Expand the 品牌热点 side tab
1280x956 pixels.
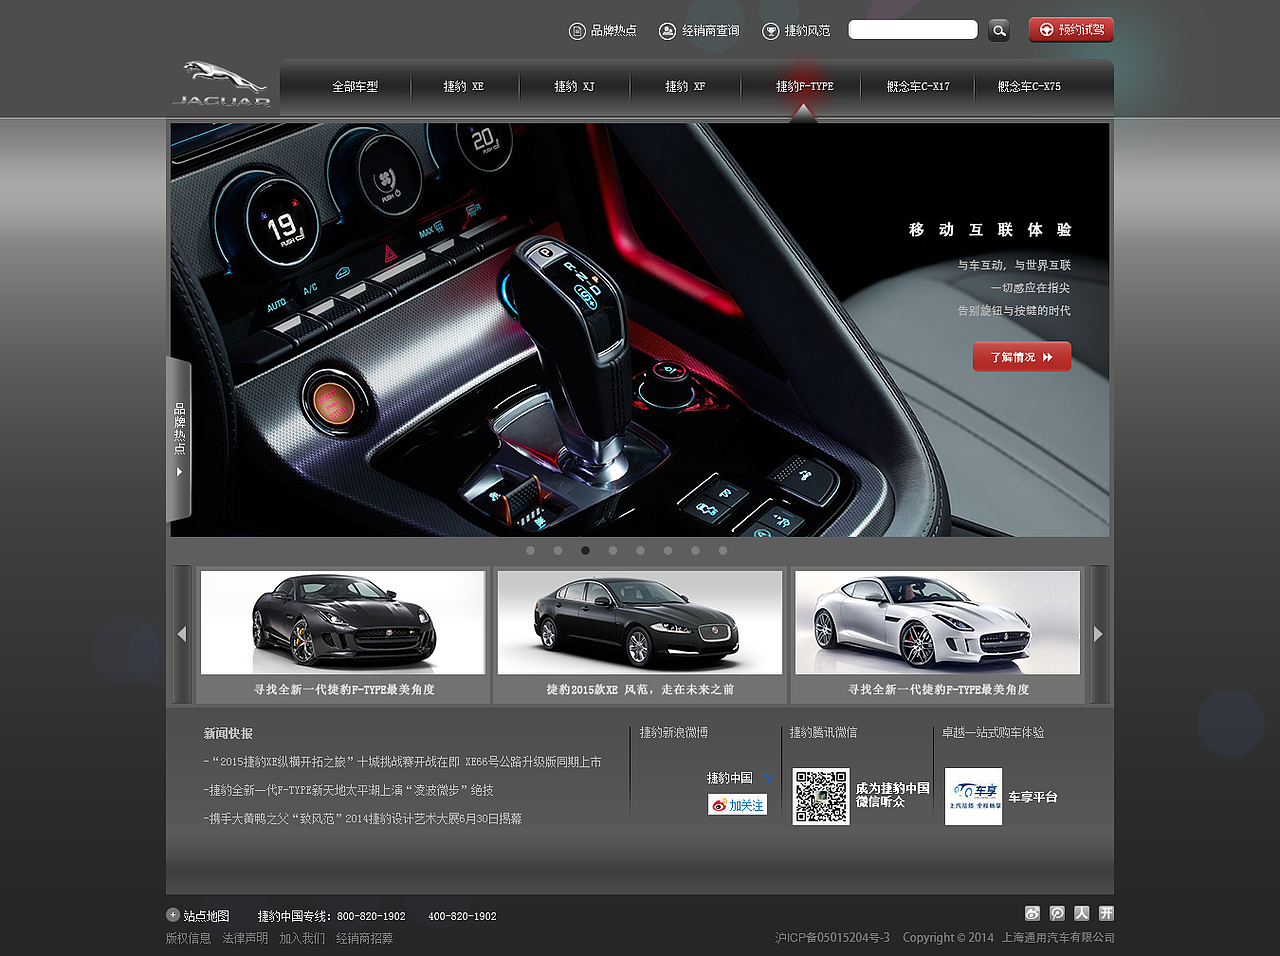click(x=179, y=440)
